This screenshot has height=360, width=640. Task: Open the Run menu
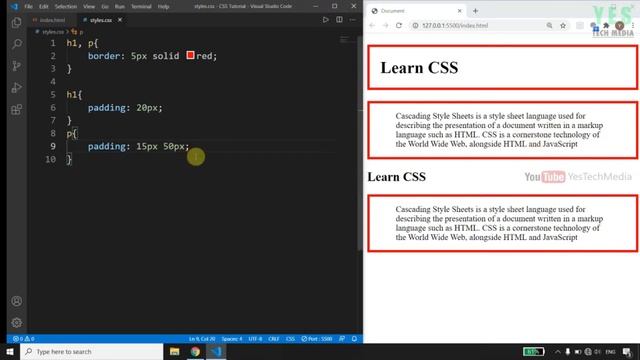[x=120, y=7]
